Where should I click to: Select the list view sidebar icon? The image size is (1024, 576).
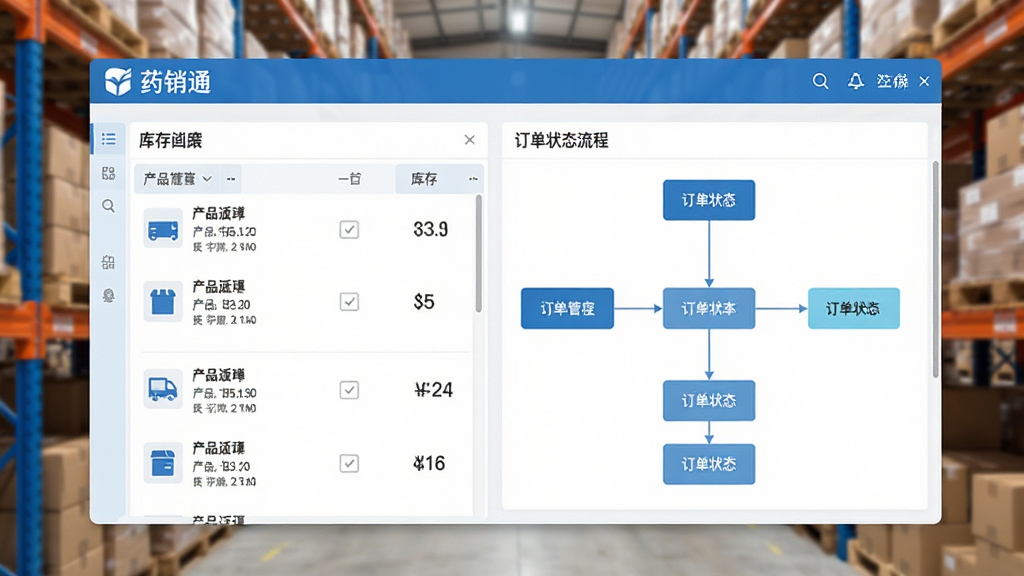108,139
